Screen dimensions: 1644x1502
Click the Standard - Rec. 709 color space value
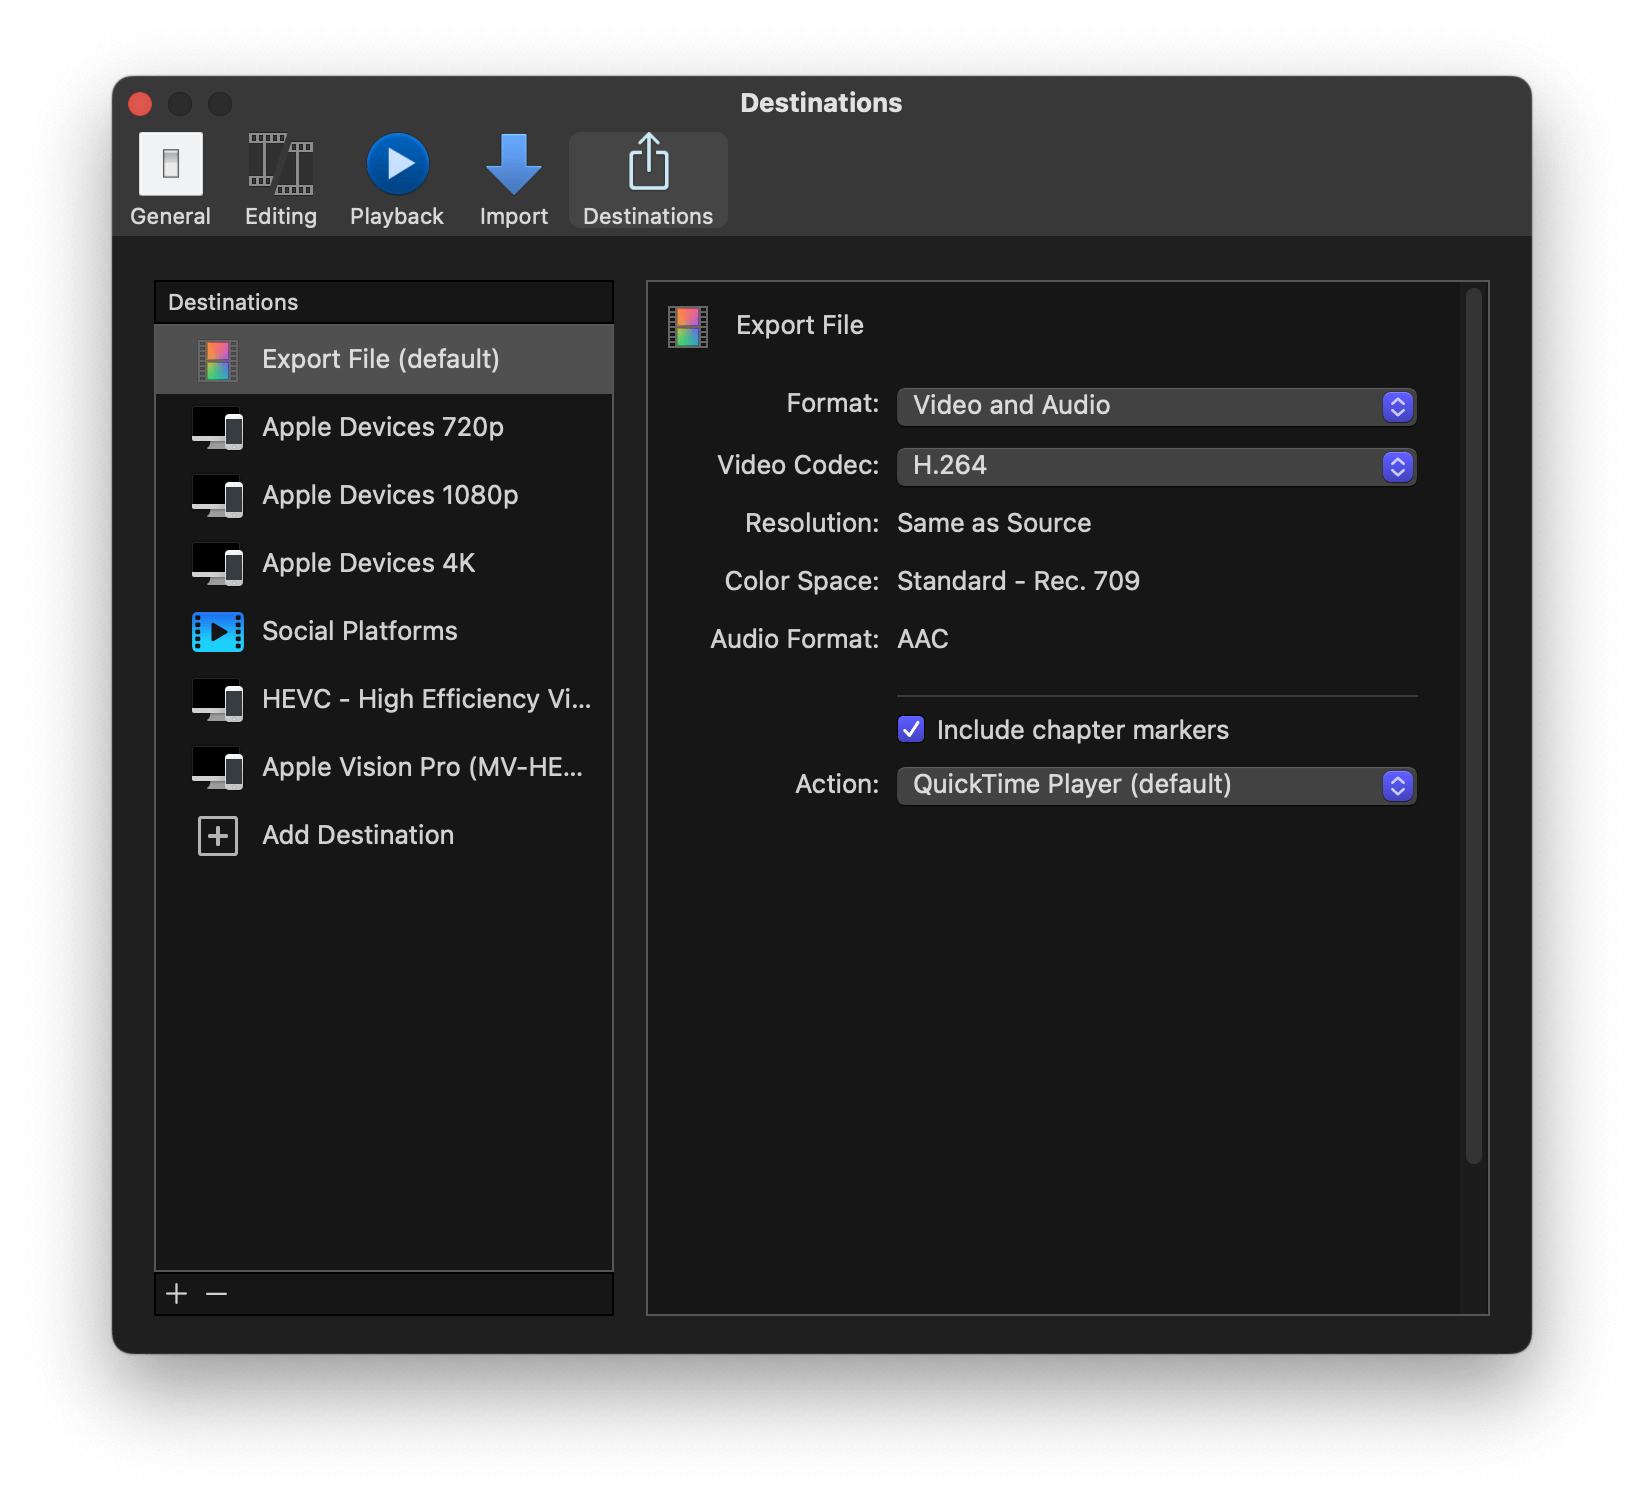pyautogui.click(x=1018, y=581)
